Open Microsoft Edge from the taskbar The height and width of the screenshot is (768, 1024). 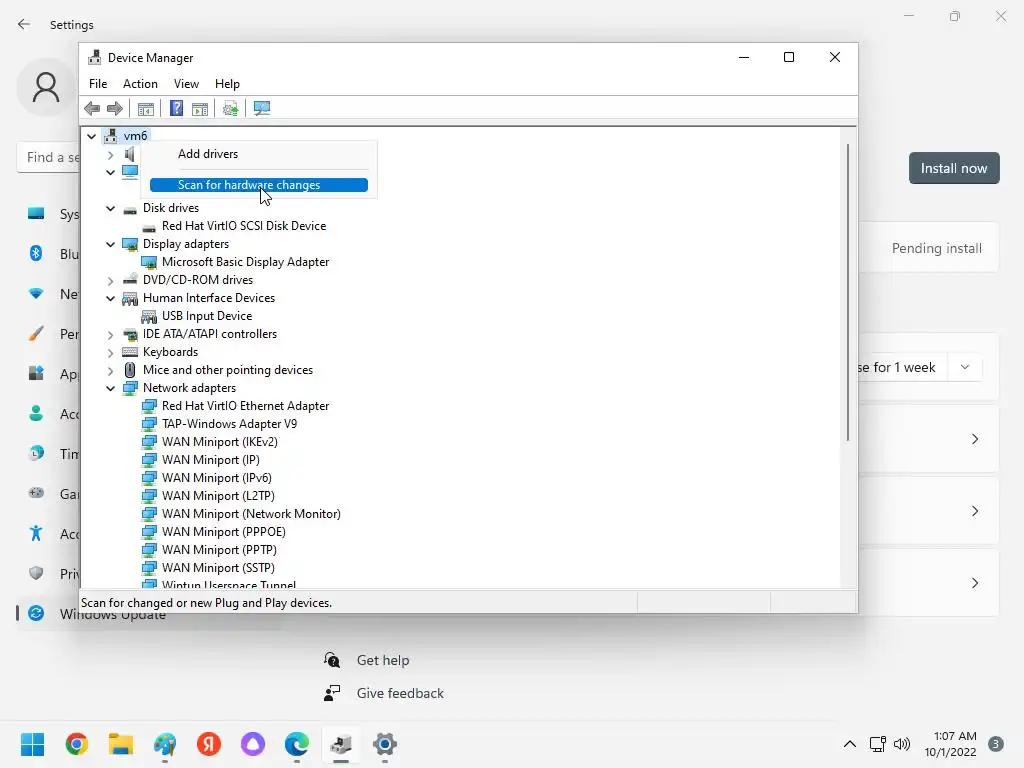[x=296, y=744]
